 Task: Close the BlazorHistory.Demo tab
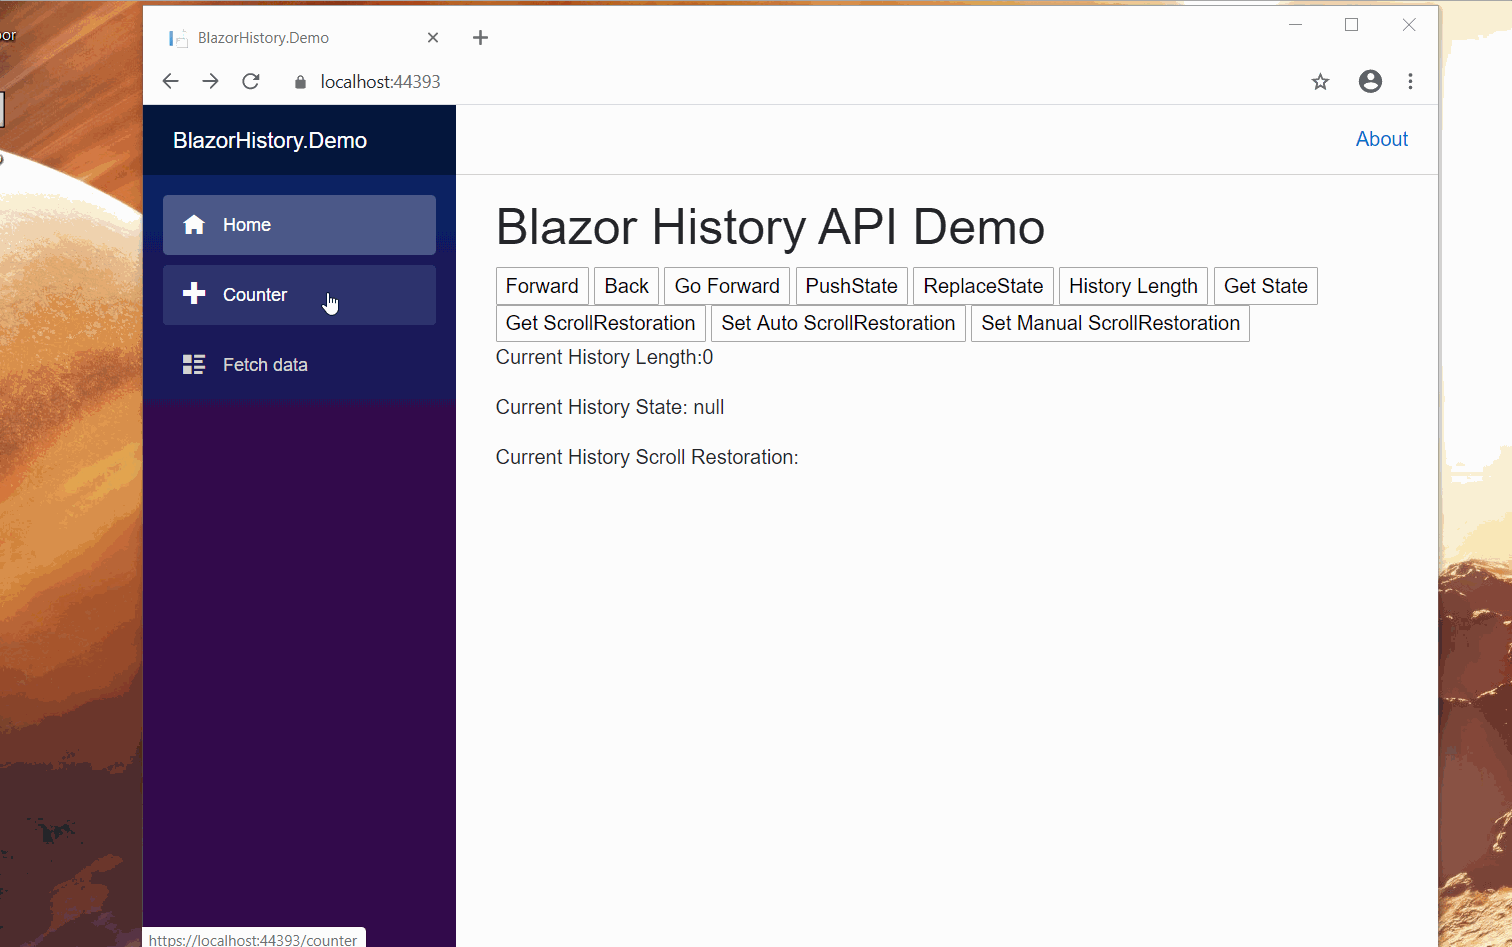[x=433, y=37]
